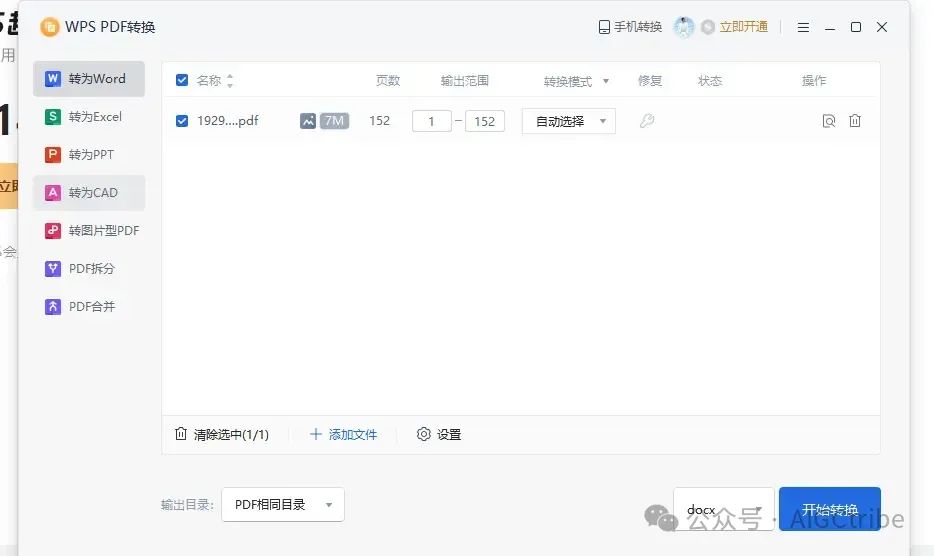Click 清除选中(1/1) to clear selection

pyautogui.click(x=222, y=434)
